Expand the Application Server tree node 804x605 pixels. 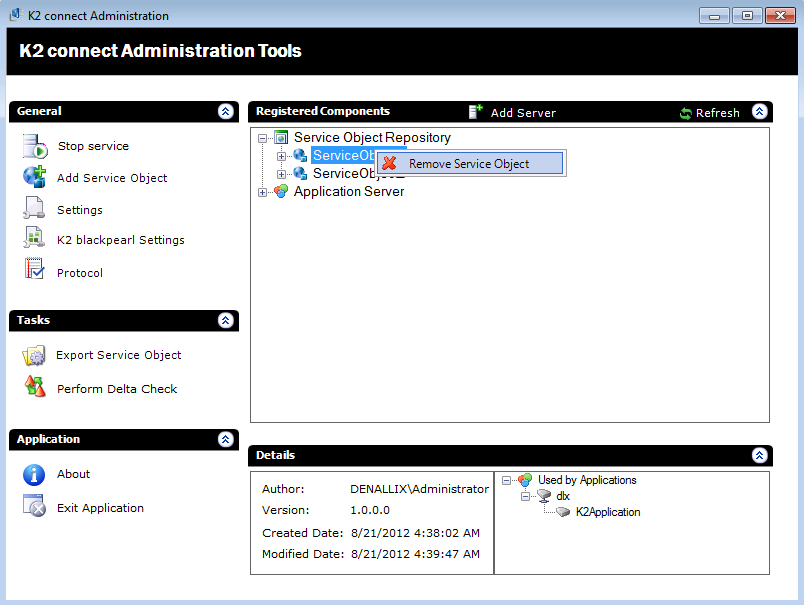click(263, 192)
